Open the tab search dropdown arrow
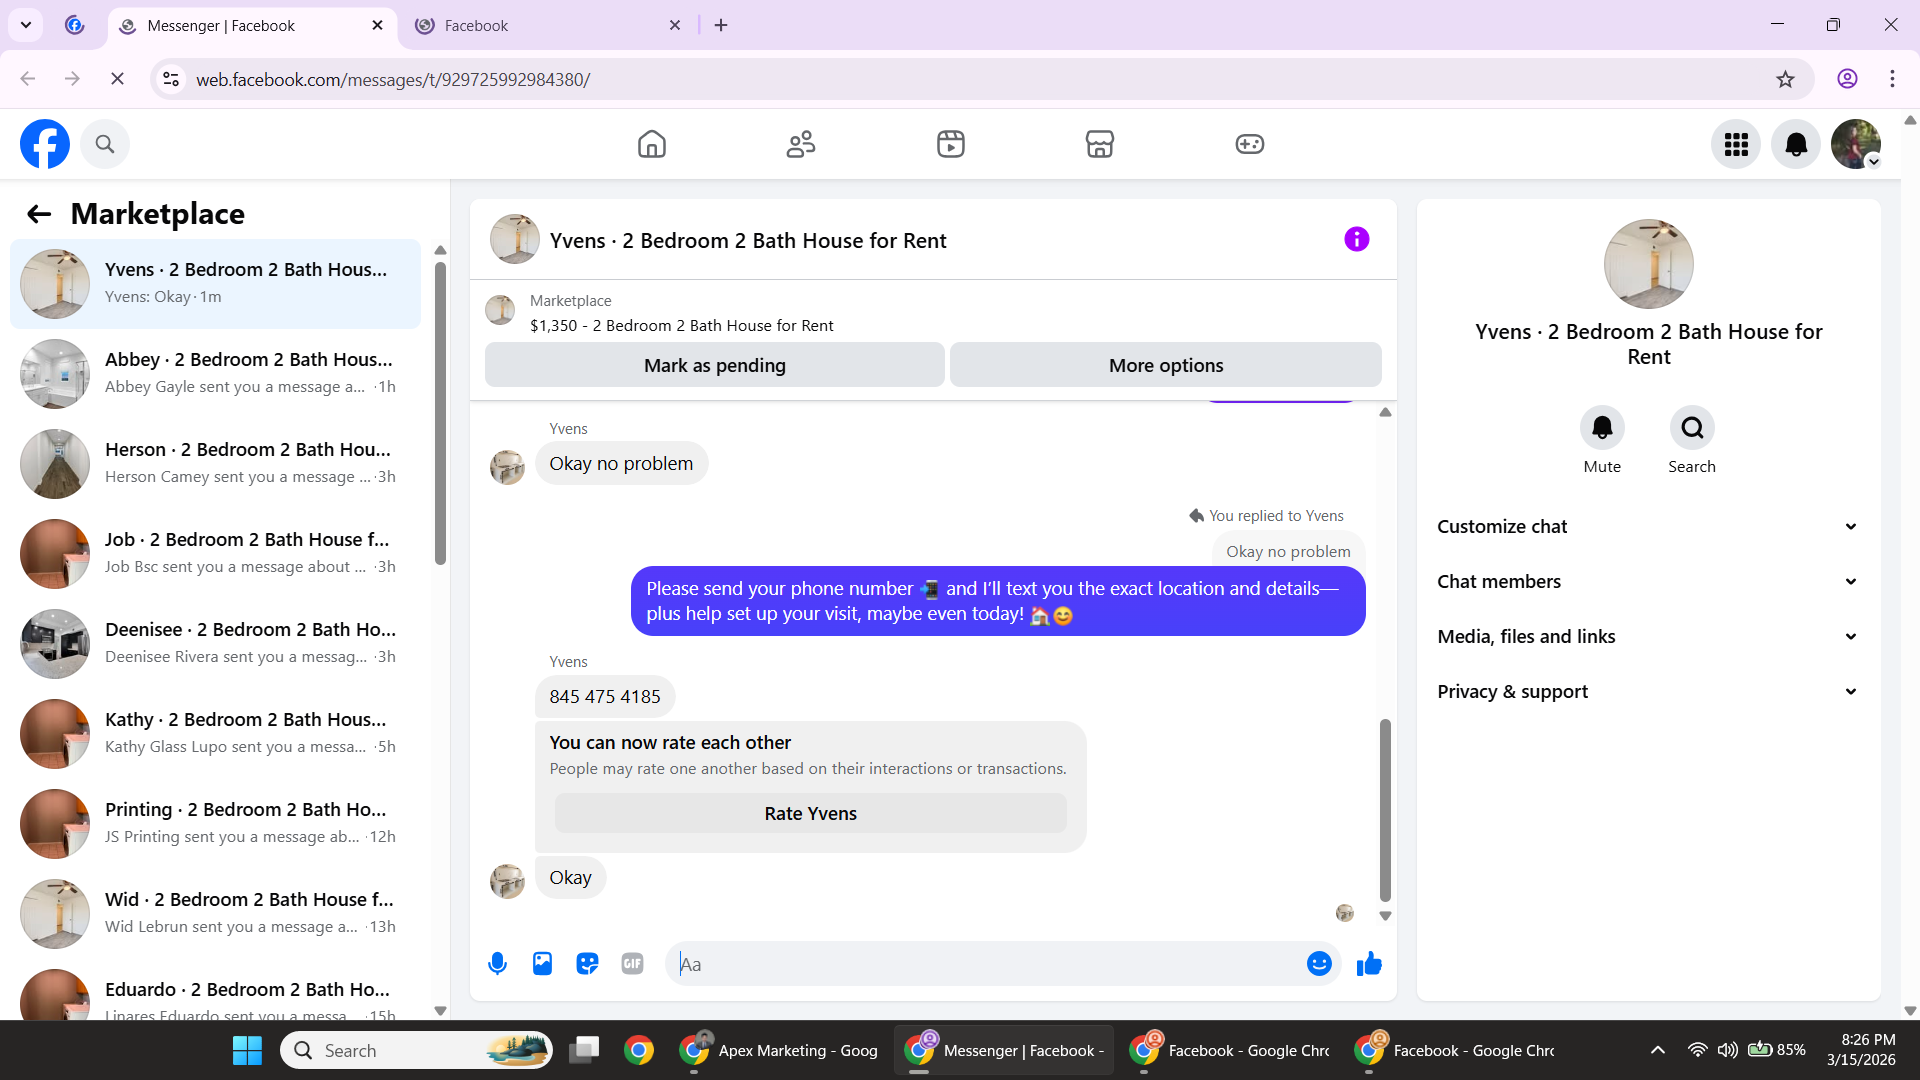 [x=26, y=25]
